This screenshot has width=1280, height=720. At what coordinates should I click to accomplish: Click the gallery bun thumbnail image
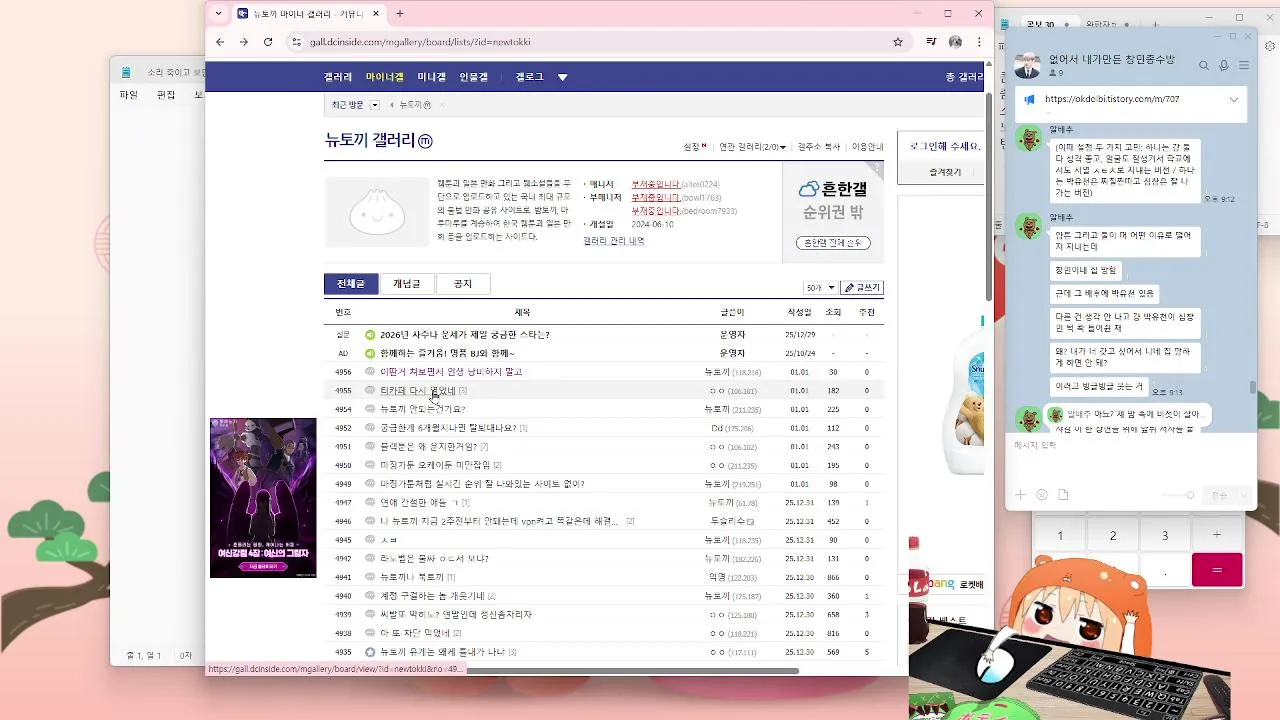[x=377, y=212]
